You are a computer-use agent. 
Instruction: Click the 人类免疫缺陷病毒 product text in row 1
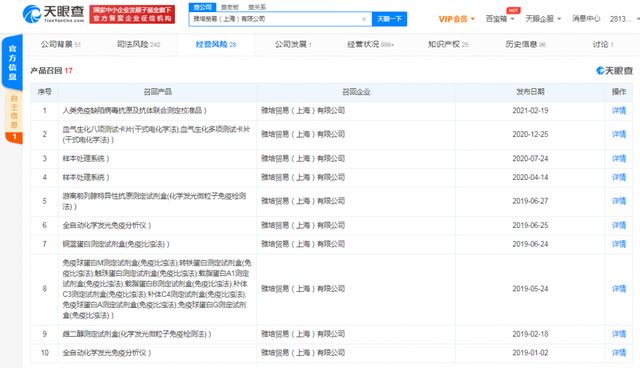click(134, 111)
